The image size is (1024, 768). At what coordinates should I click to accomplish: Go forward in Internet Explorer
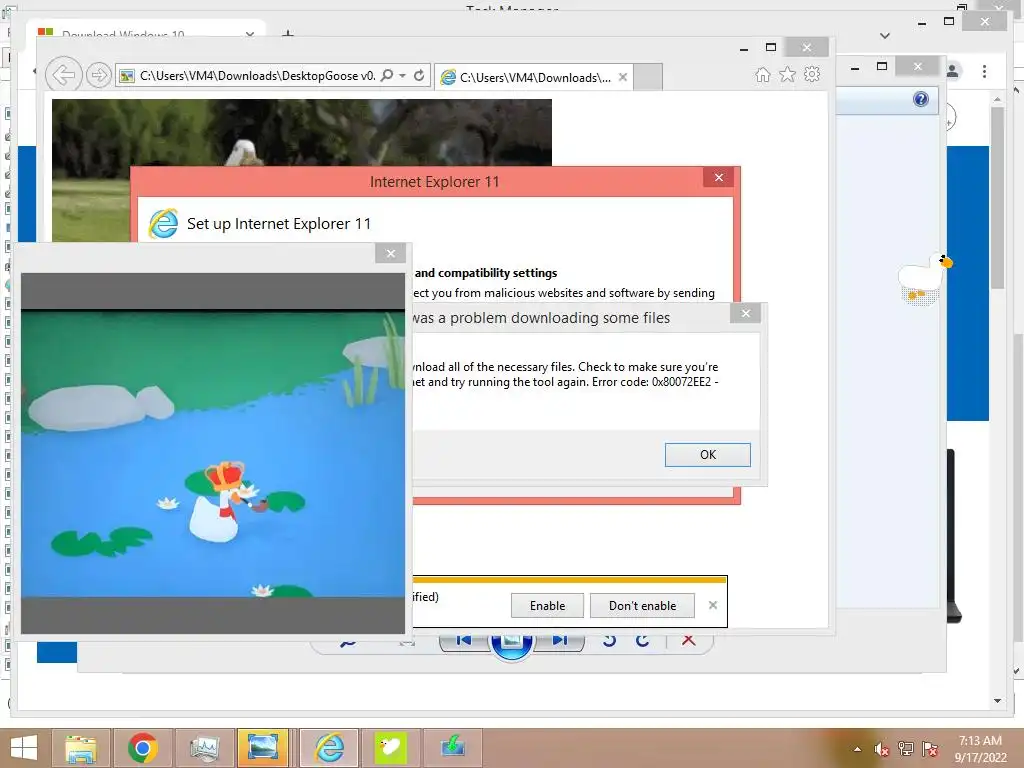(98, 76)
